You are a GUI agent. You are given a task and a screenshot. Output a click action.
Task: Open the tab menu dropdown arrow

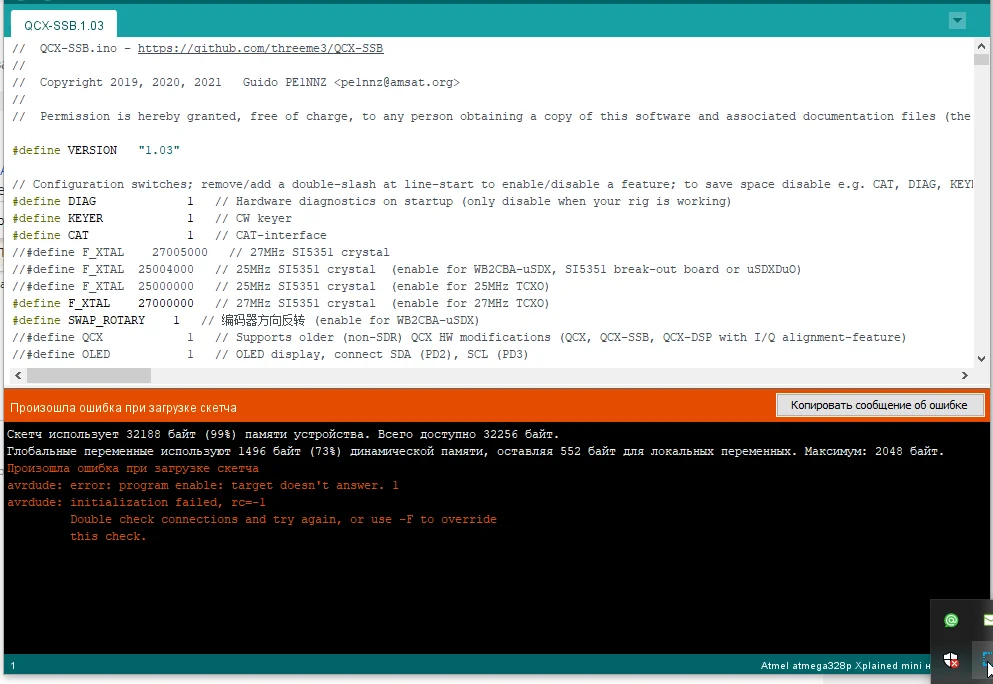(x=958, y=20)
